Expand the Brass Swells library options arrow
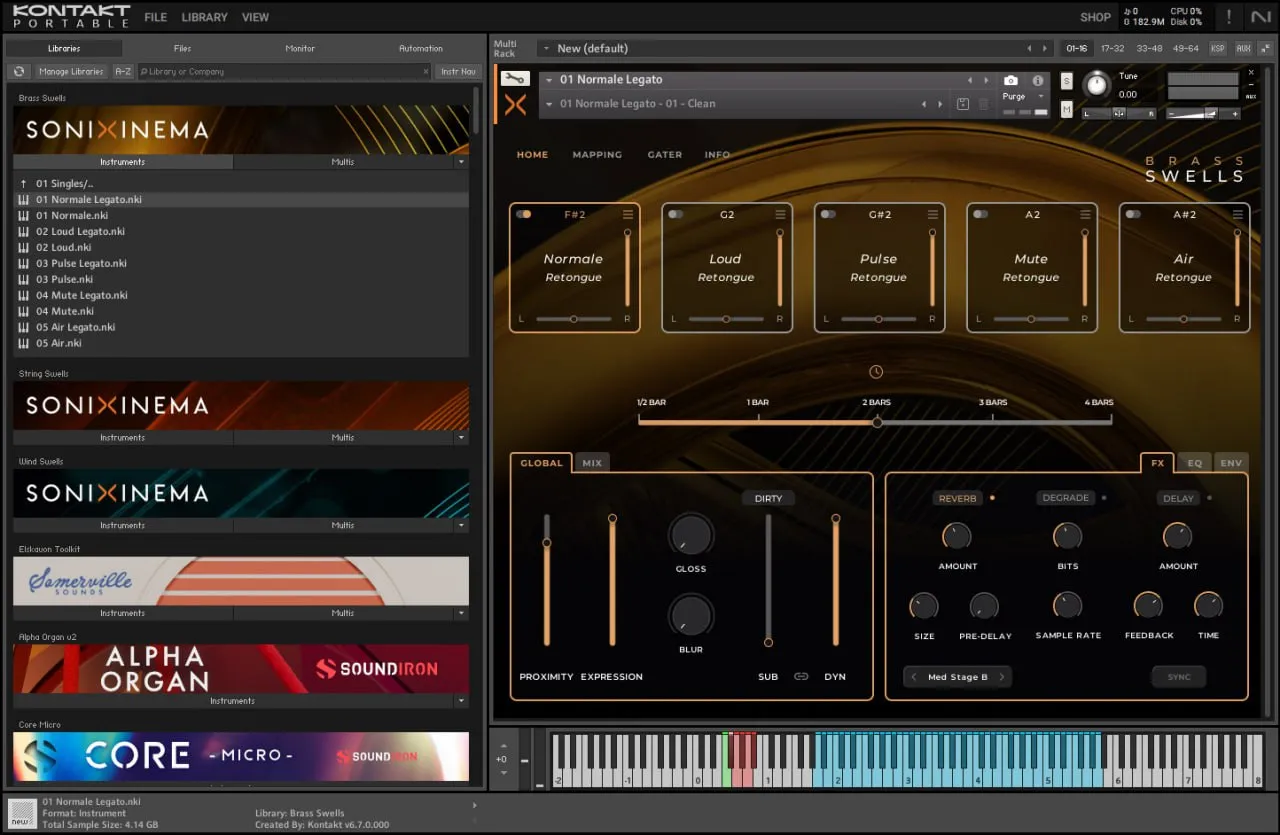1280x835 pixels. coord(461,162)
